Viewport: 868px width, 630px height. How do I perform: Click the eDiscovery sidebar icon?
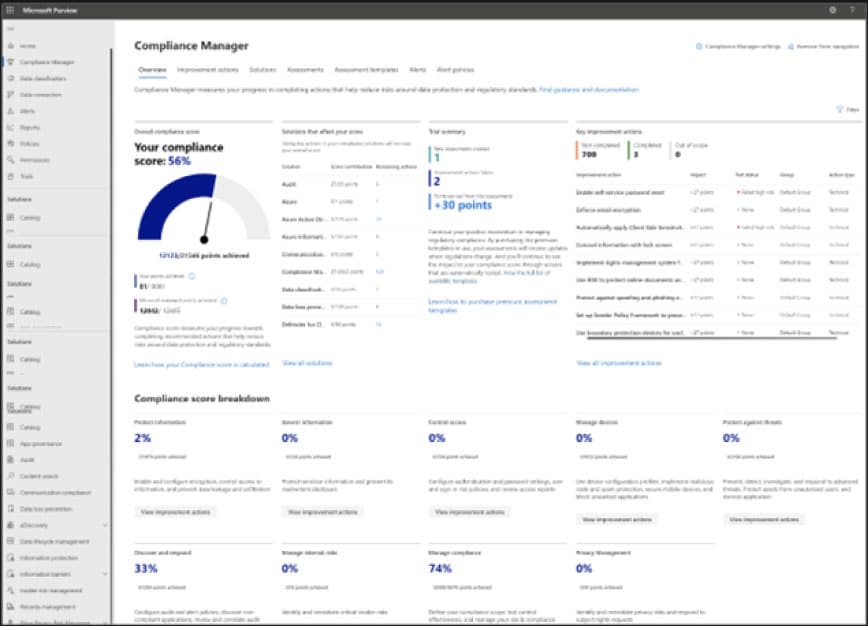click(11, 525)
